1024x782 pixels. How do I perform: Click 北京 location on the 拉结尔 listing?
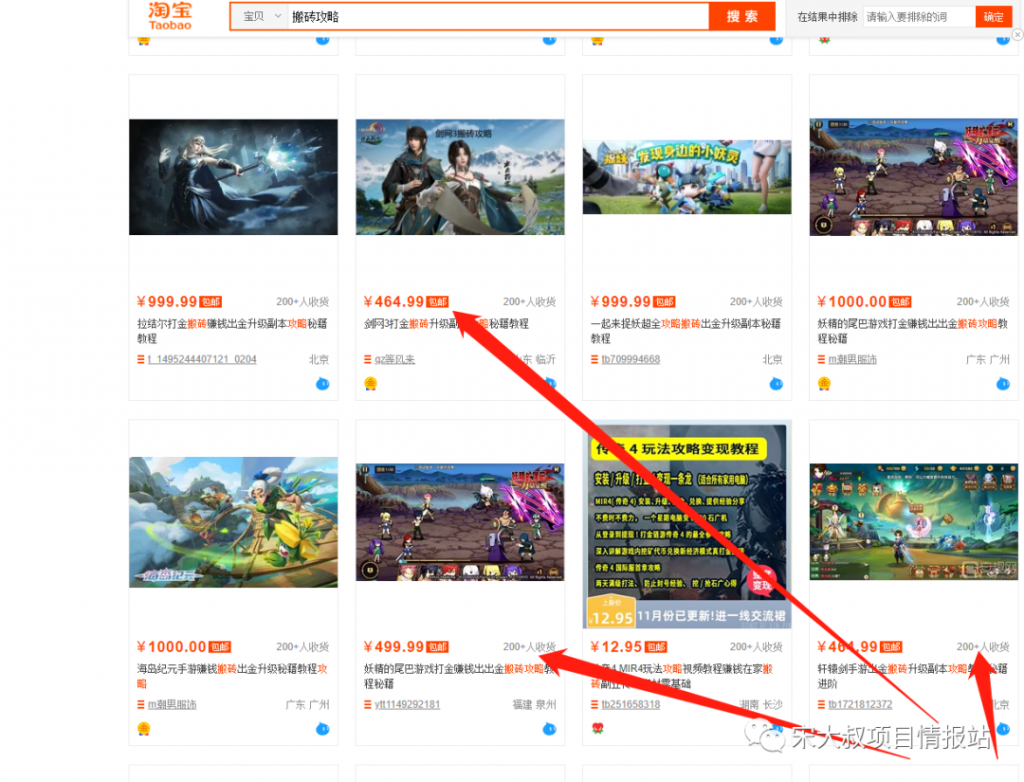coord(319,359)
